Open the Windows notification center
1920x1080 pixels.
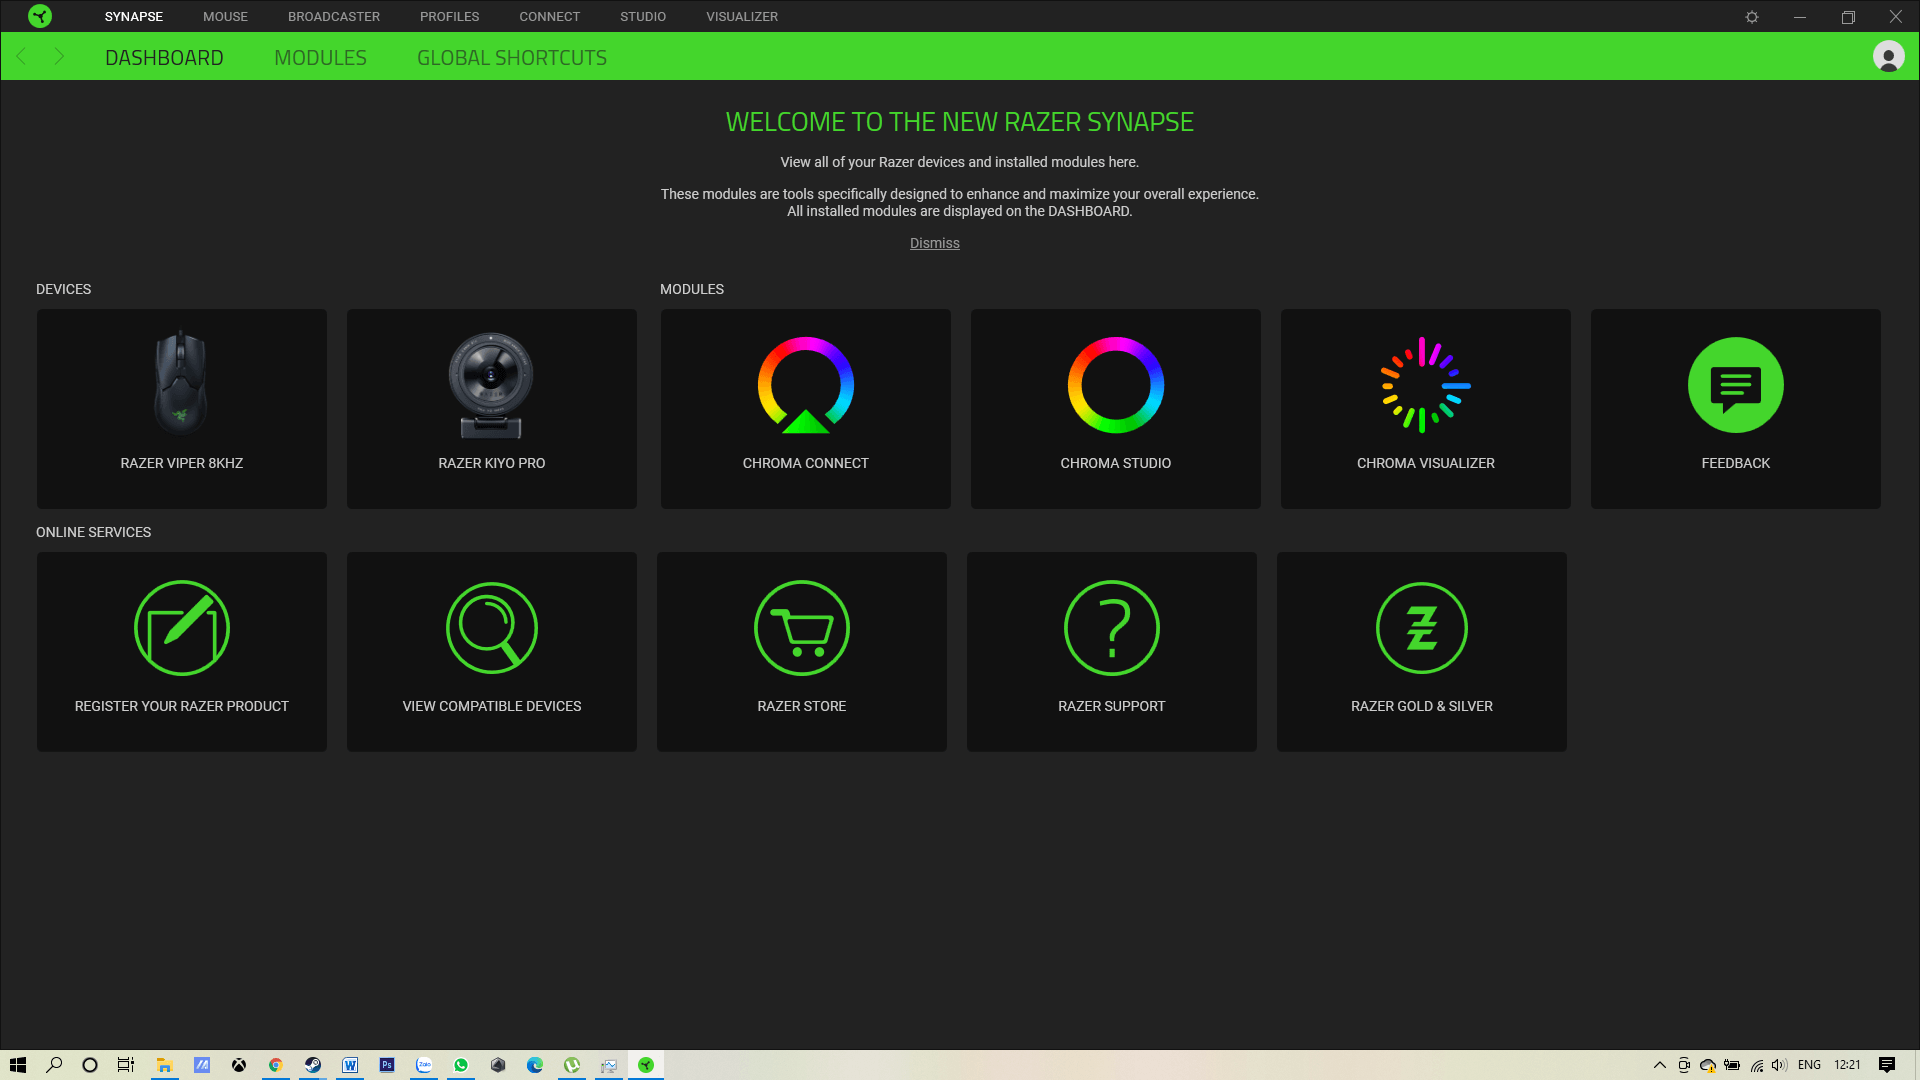[1887, 1065]
